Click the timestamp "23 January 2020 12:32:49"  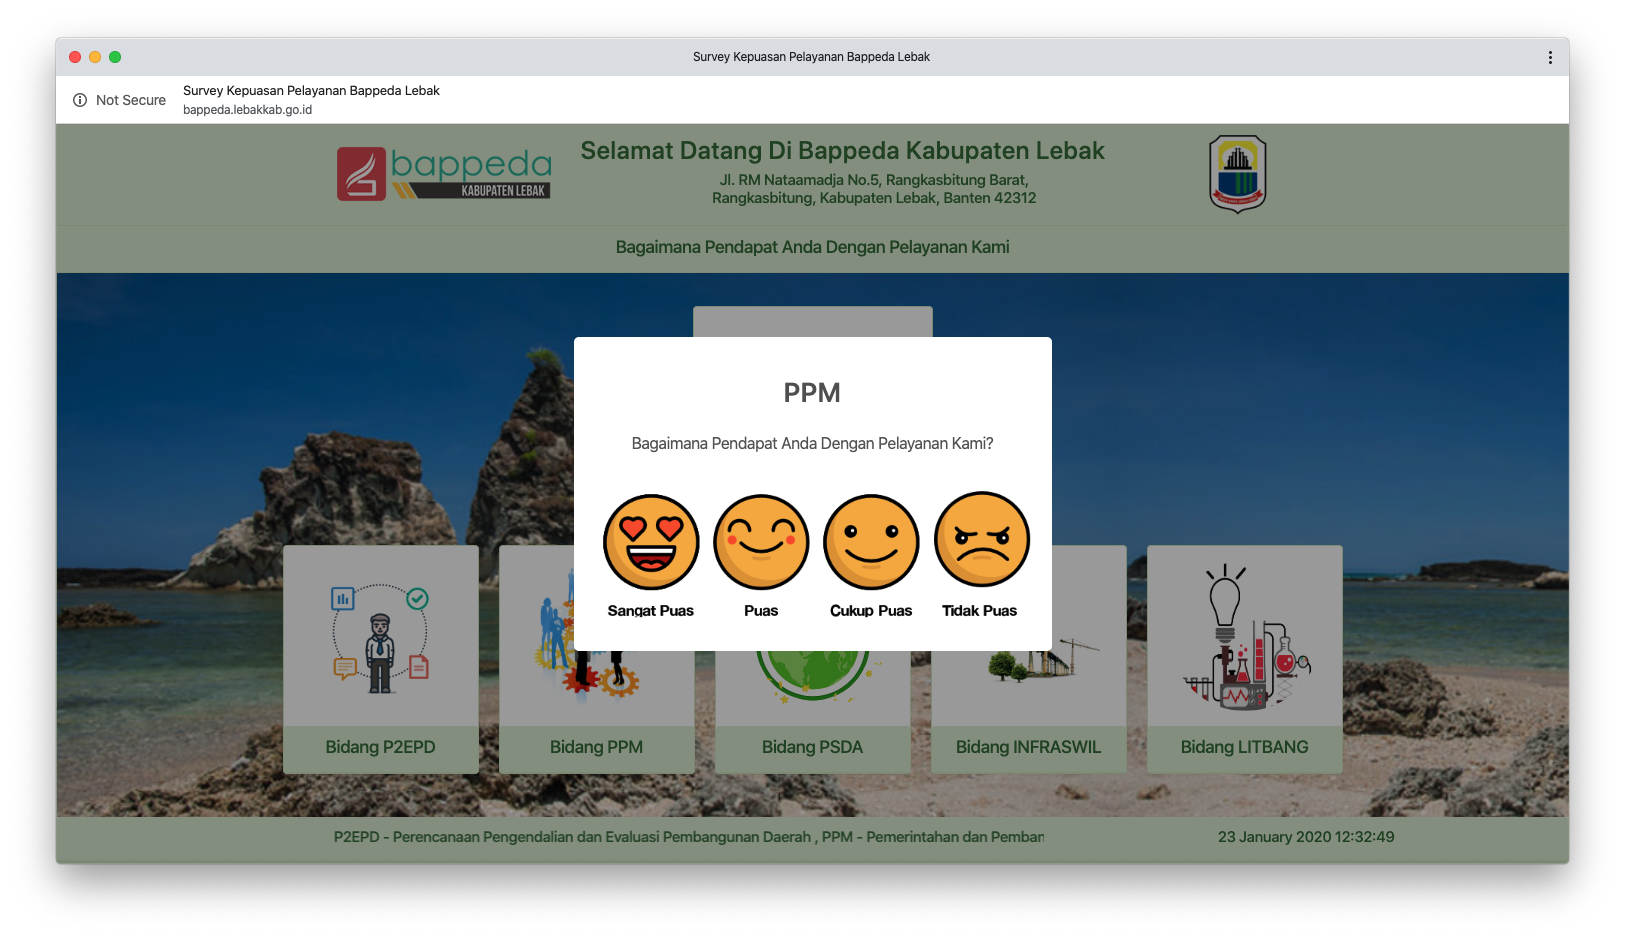point(1307,837)
